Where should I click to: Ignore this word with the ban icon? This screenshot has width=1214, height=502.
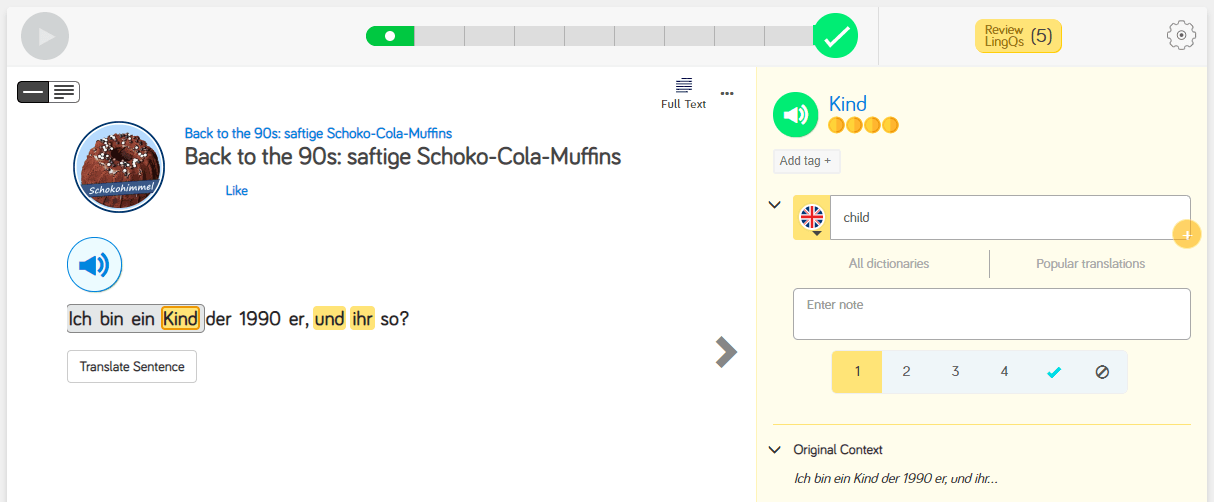pyautogui.click(x=1102, y=372)
